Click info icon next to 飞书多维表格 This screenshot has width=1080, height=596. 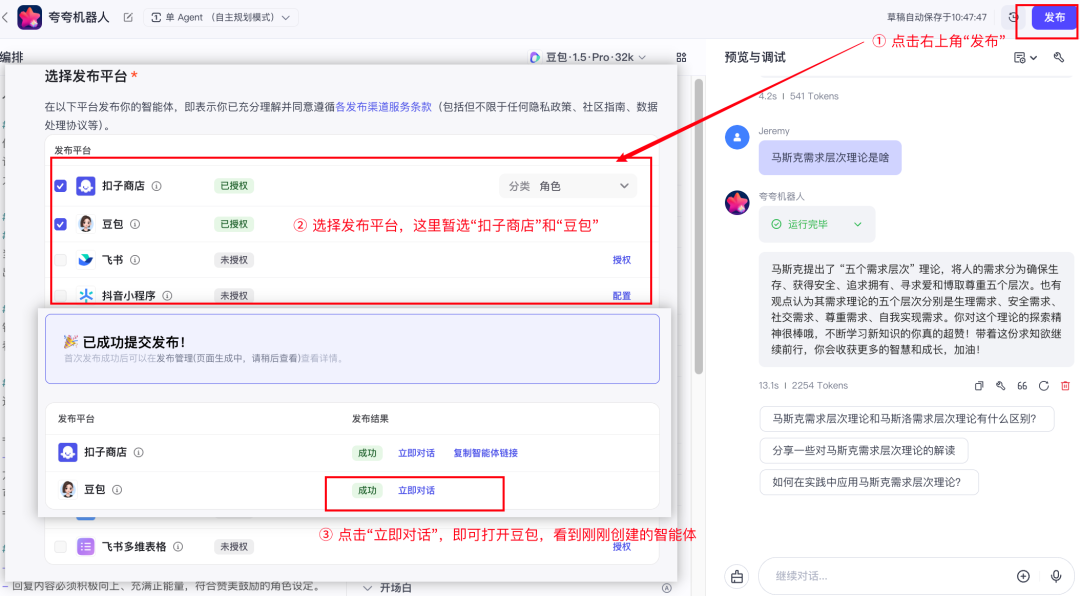point(178,546)
